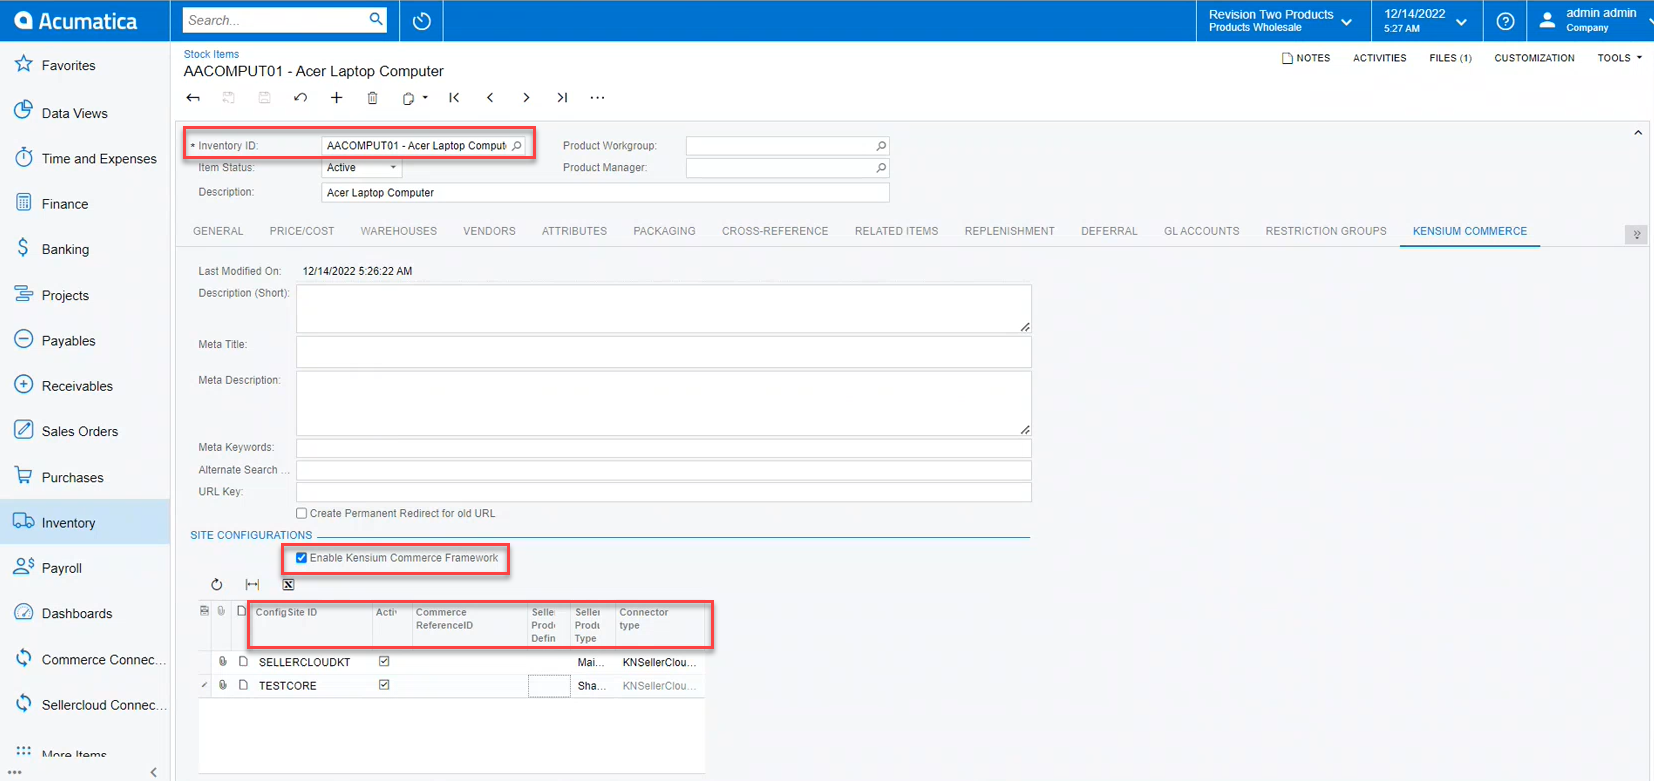This screenshot has height=781, width=1654.
Task: Click Inventory ID lookup magnifier icon
Action: tap(517, 146)
